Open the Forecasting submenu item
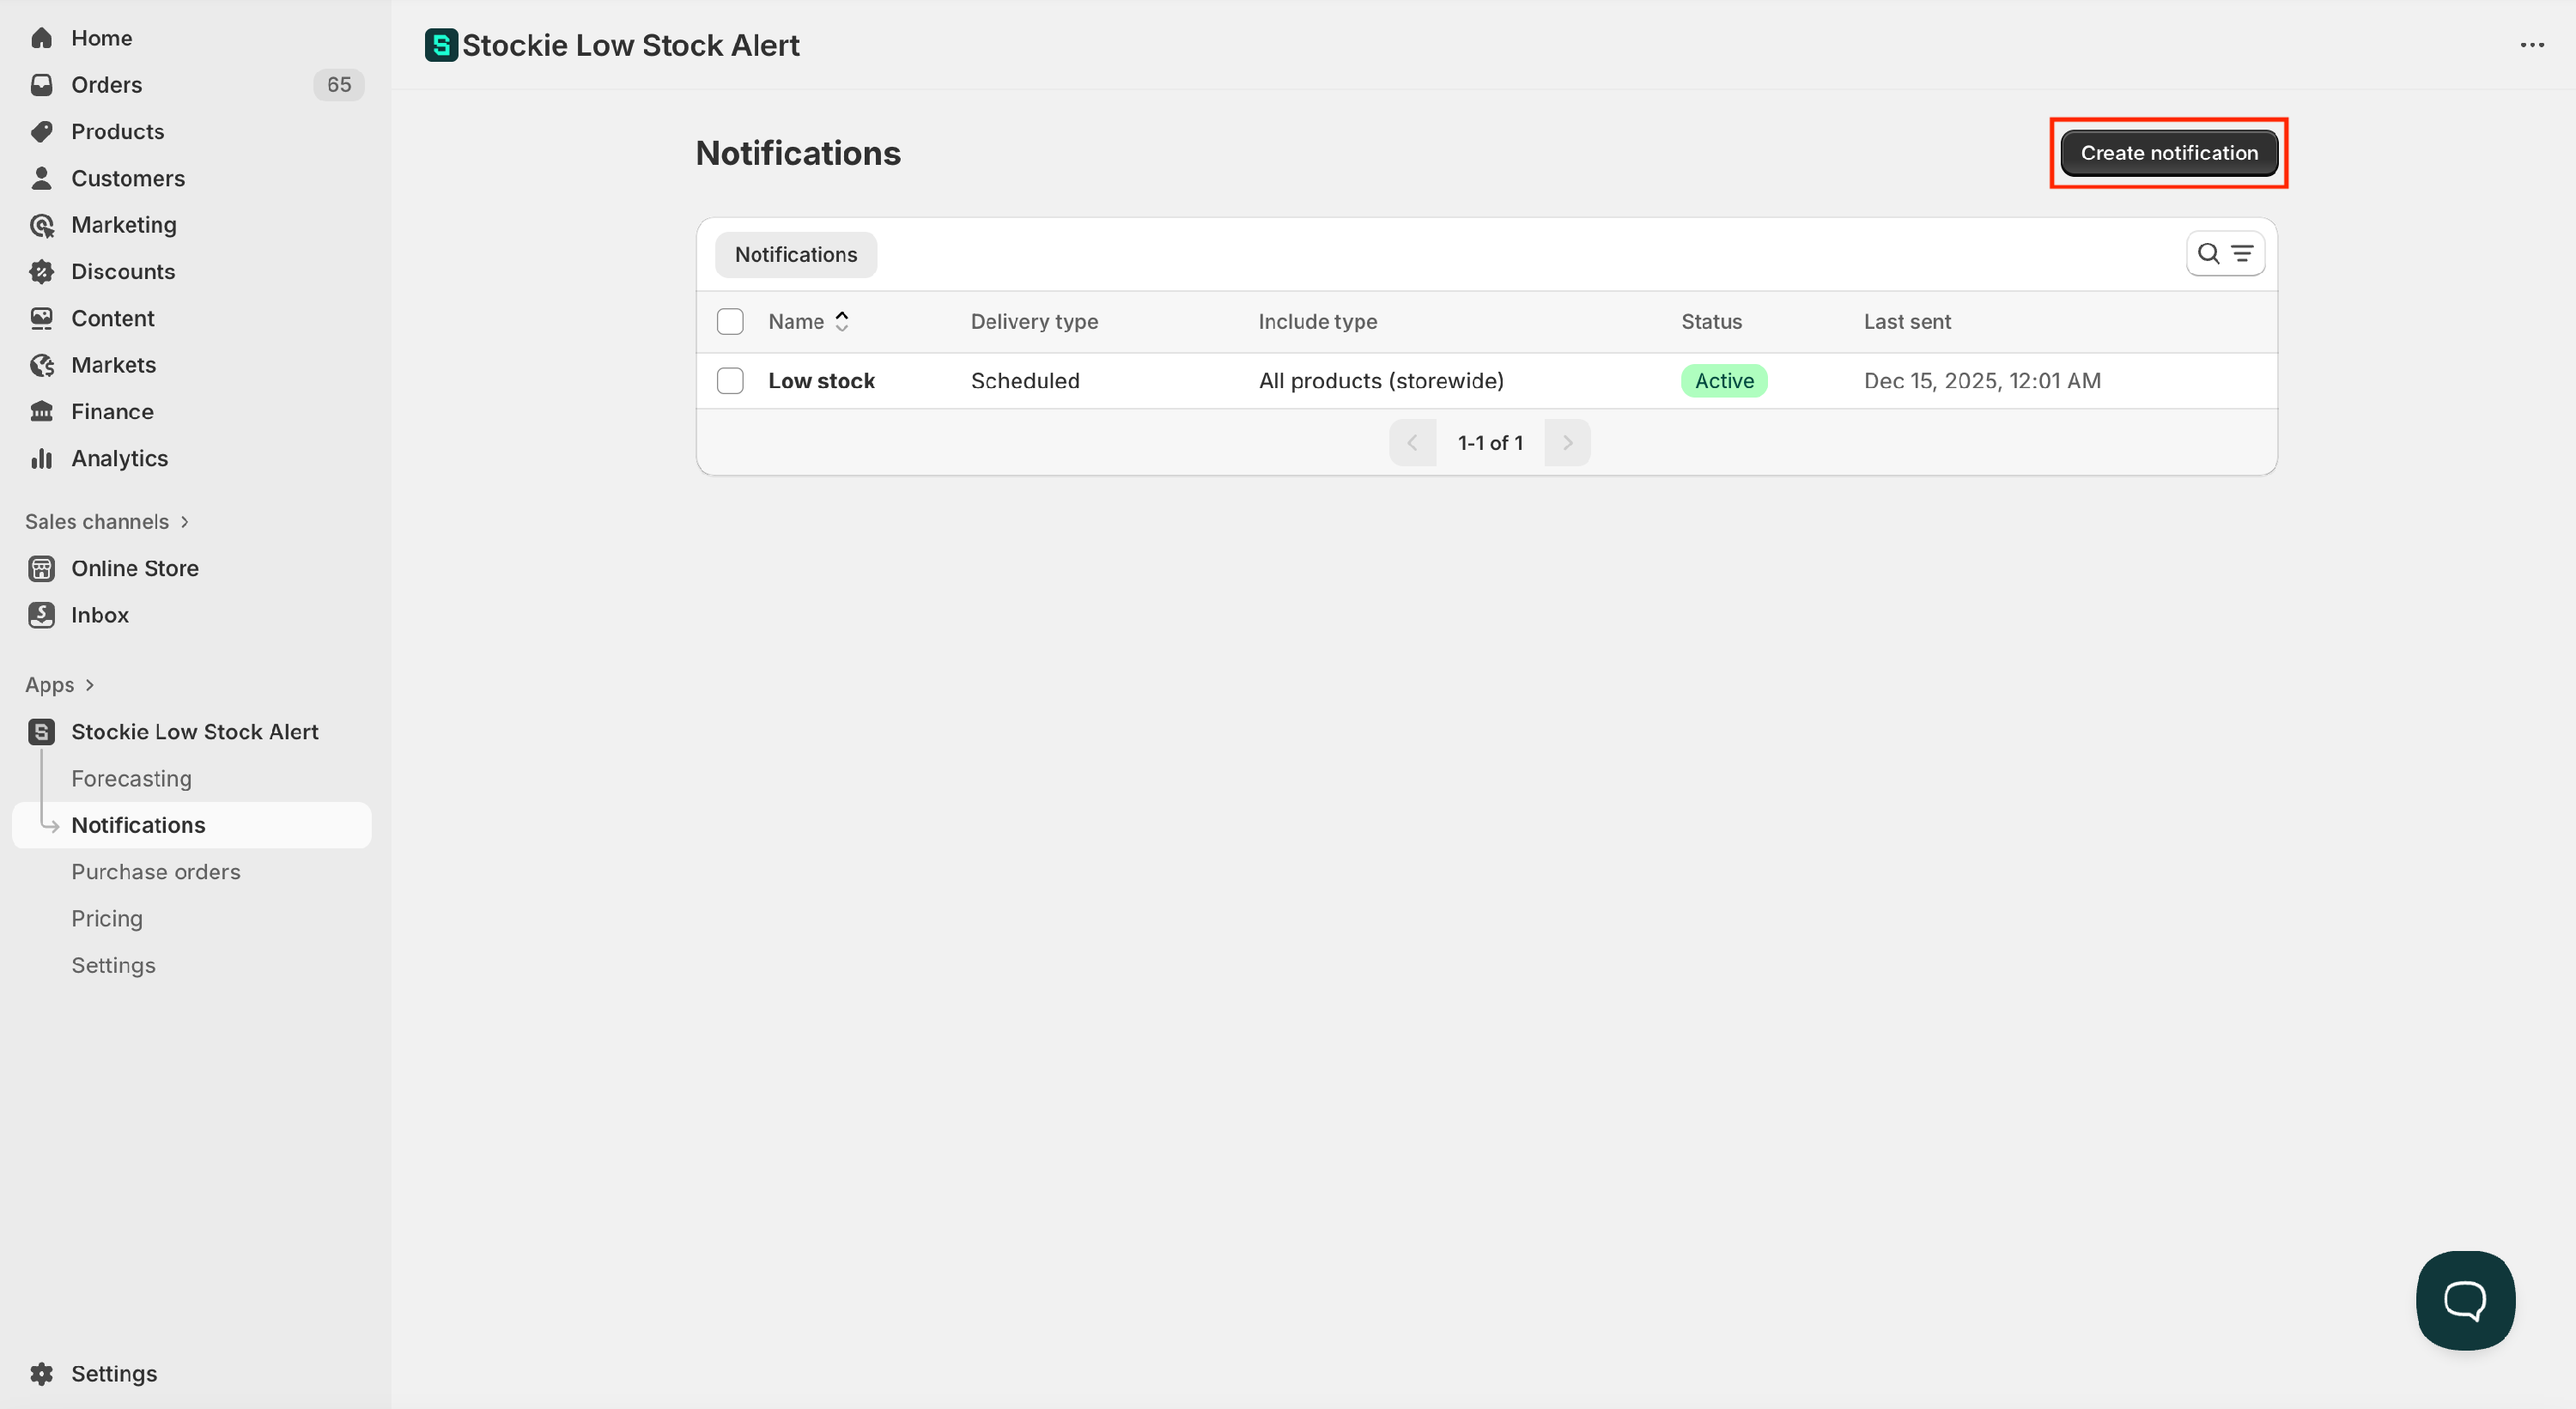Image resolution: width=2576 pixels, height=1409 pixels. click(x=131, y=779)
